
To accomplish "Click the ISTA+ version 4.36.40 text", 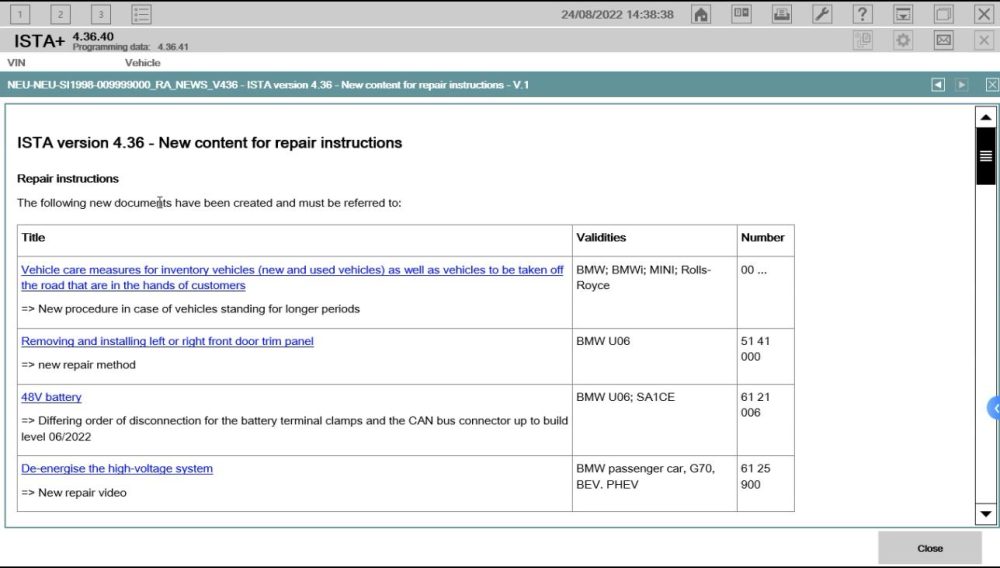I will pyautogui.click(x=64, y=40).
